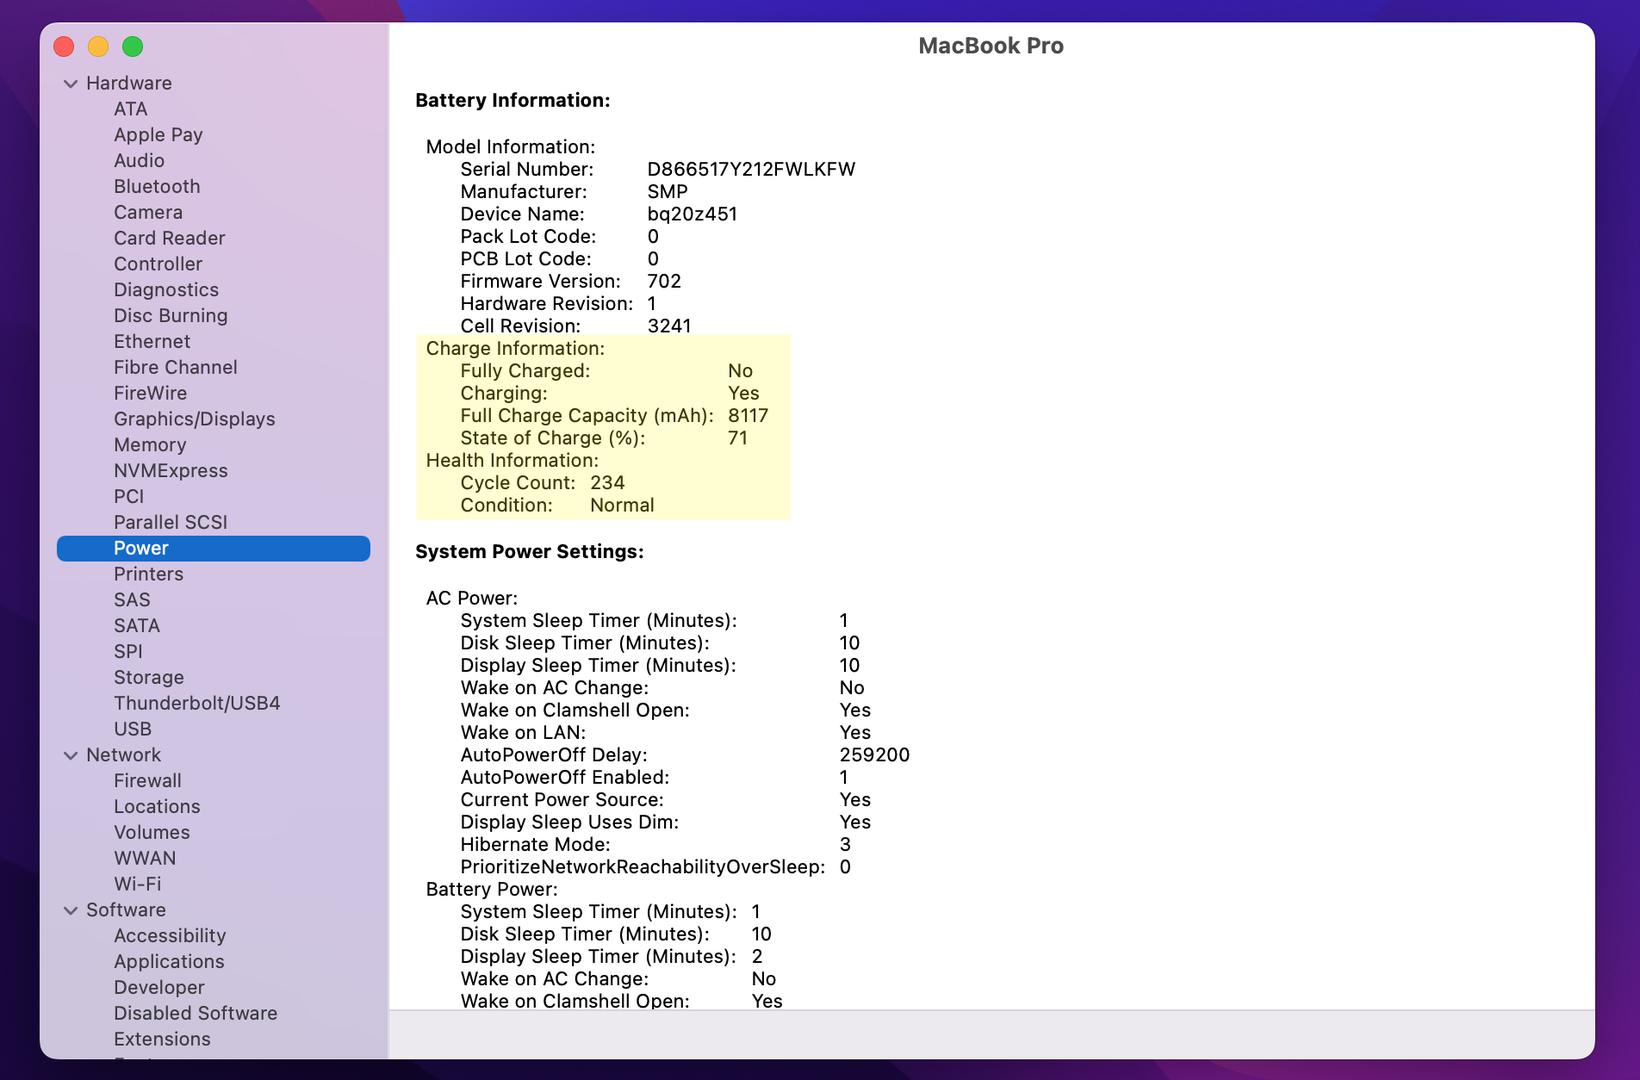
Task: Click the Software category label
Action: point(126,911)
